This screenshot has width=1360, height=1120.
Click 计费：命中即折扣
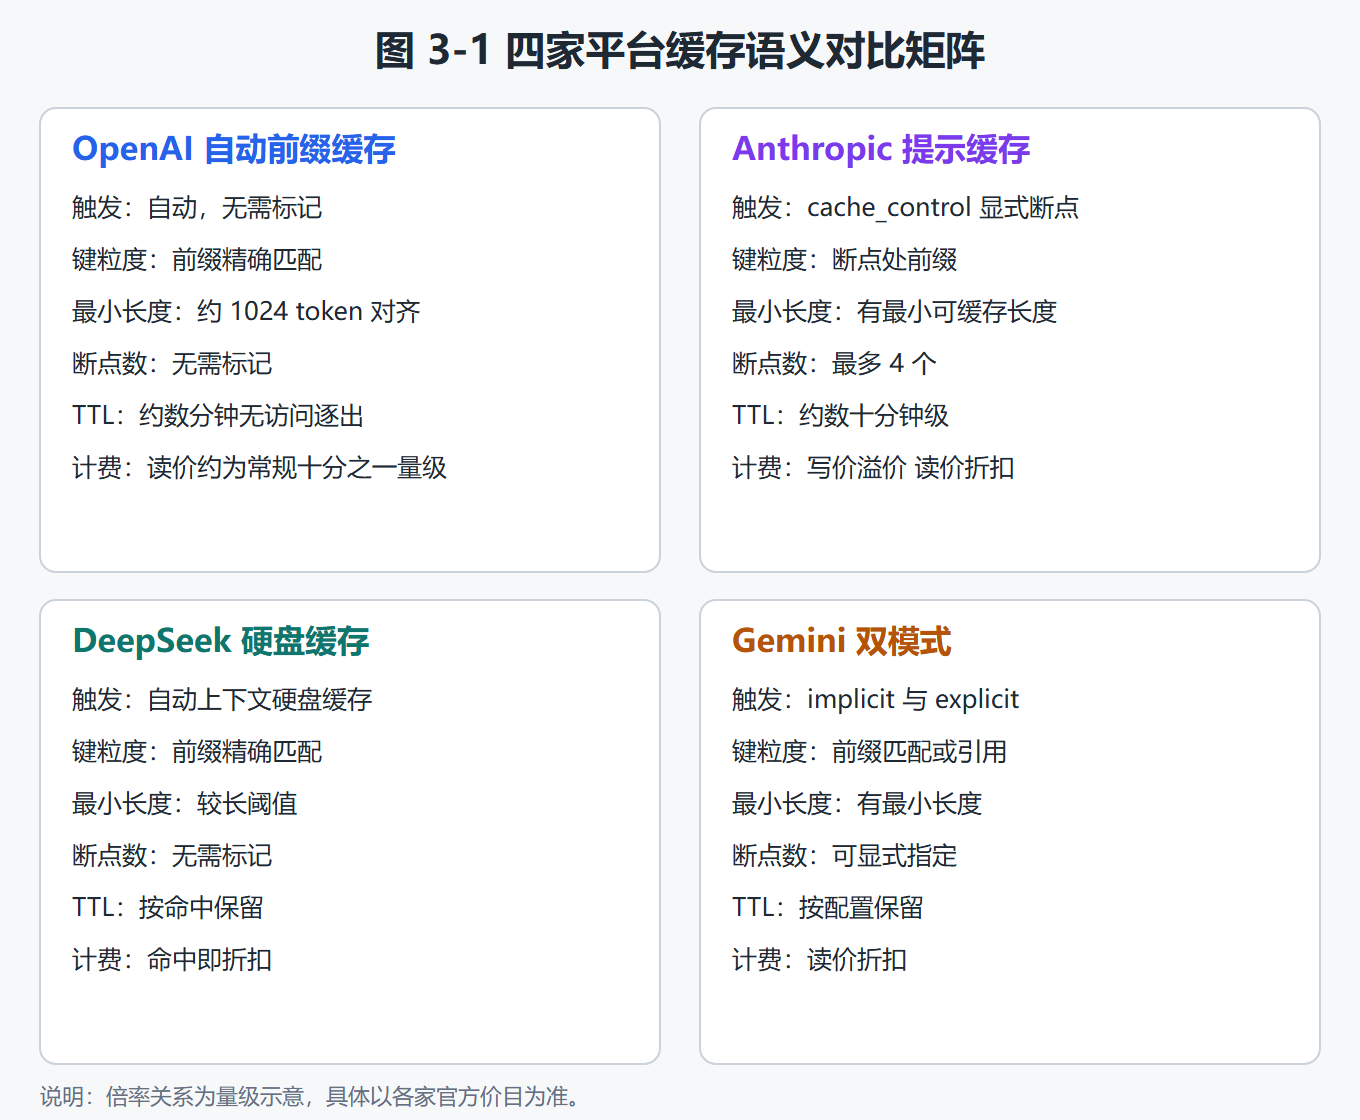tap(172, 960)
